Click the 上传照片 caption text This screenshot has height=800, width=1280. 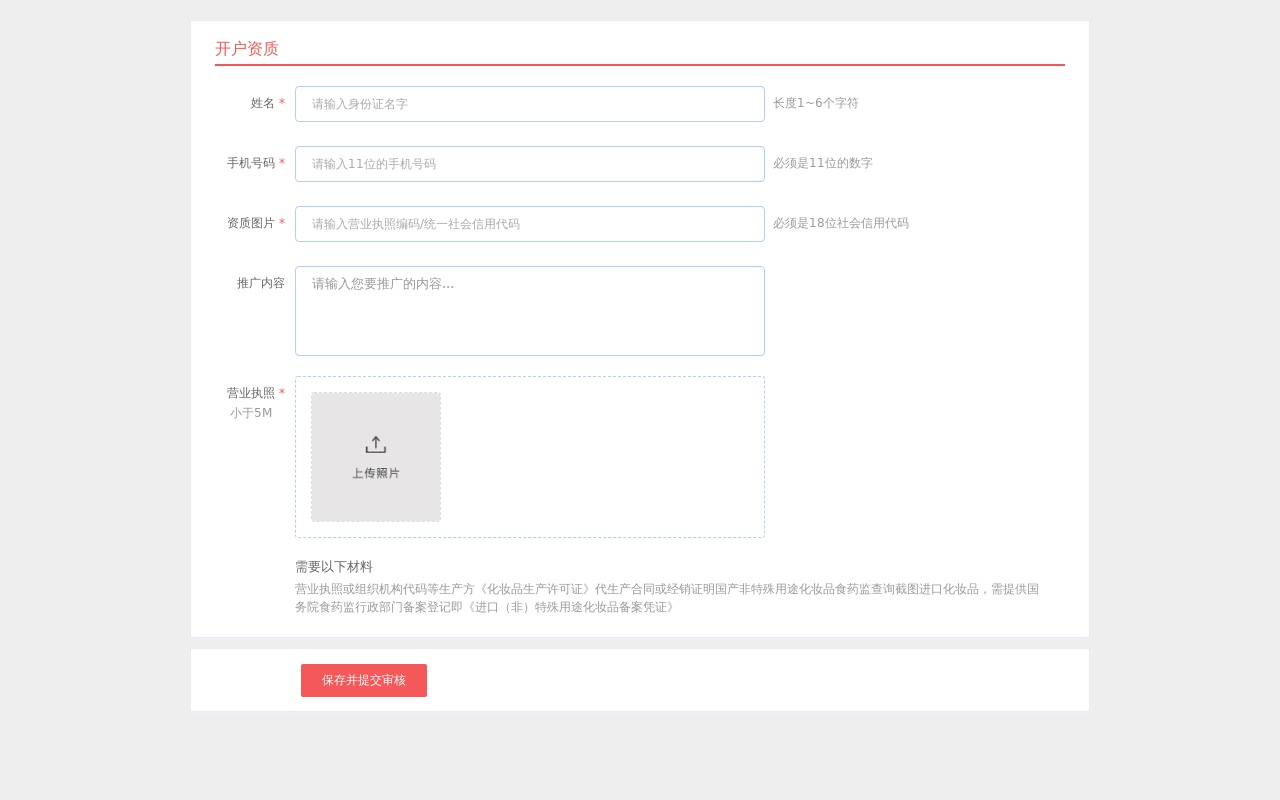click(x=376, y=473)
